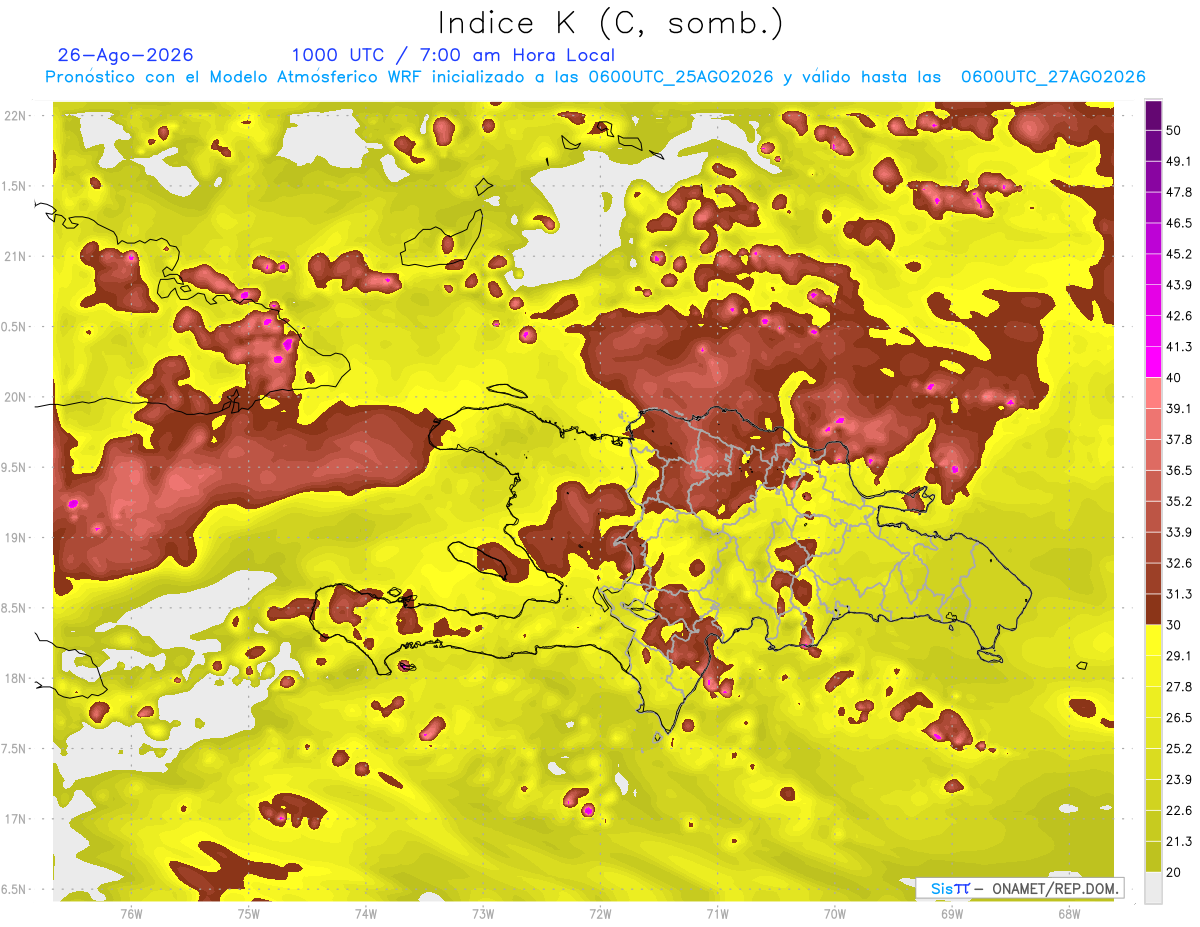1200x927 pixels.
Task: Click the initialization time "0600UTC_25AGO2026"
Action: click(x=681, y=77)
